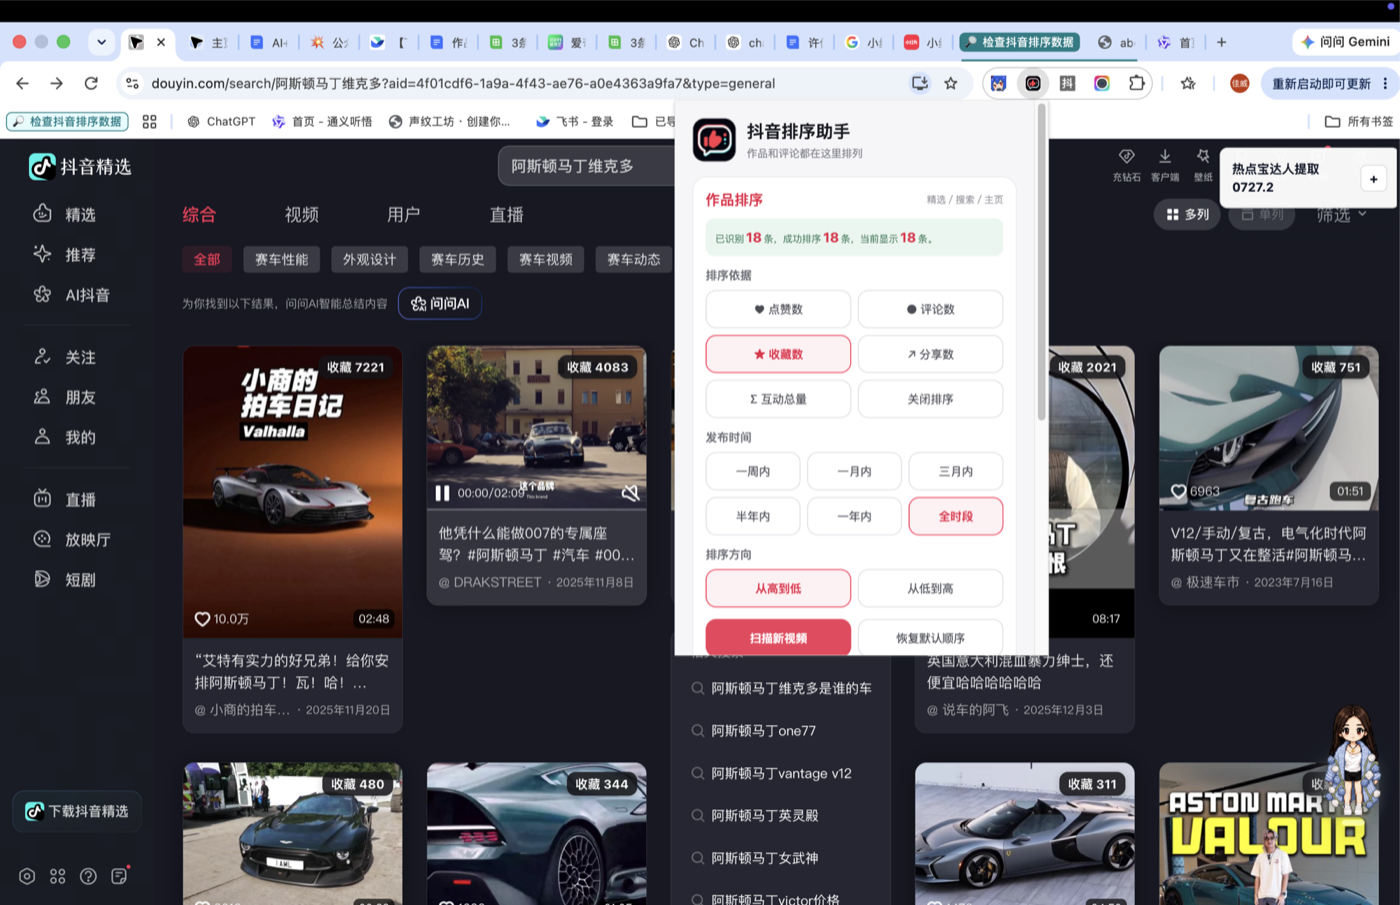Image resolution: width=1400 pixels, height=905 pixels.
Task: Switch to 视频 search tab
Action: coord(301,214)
